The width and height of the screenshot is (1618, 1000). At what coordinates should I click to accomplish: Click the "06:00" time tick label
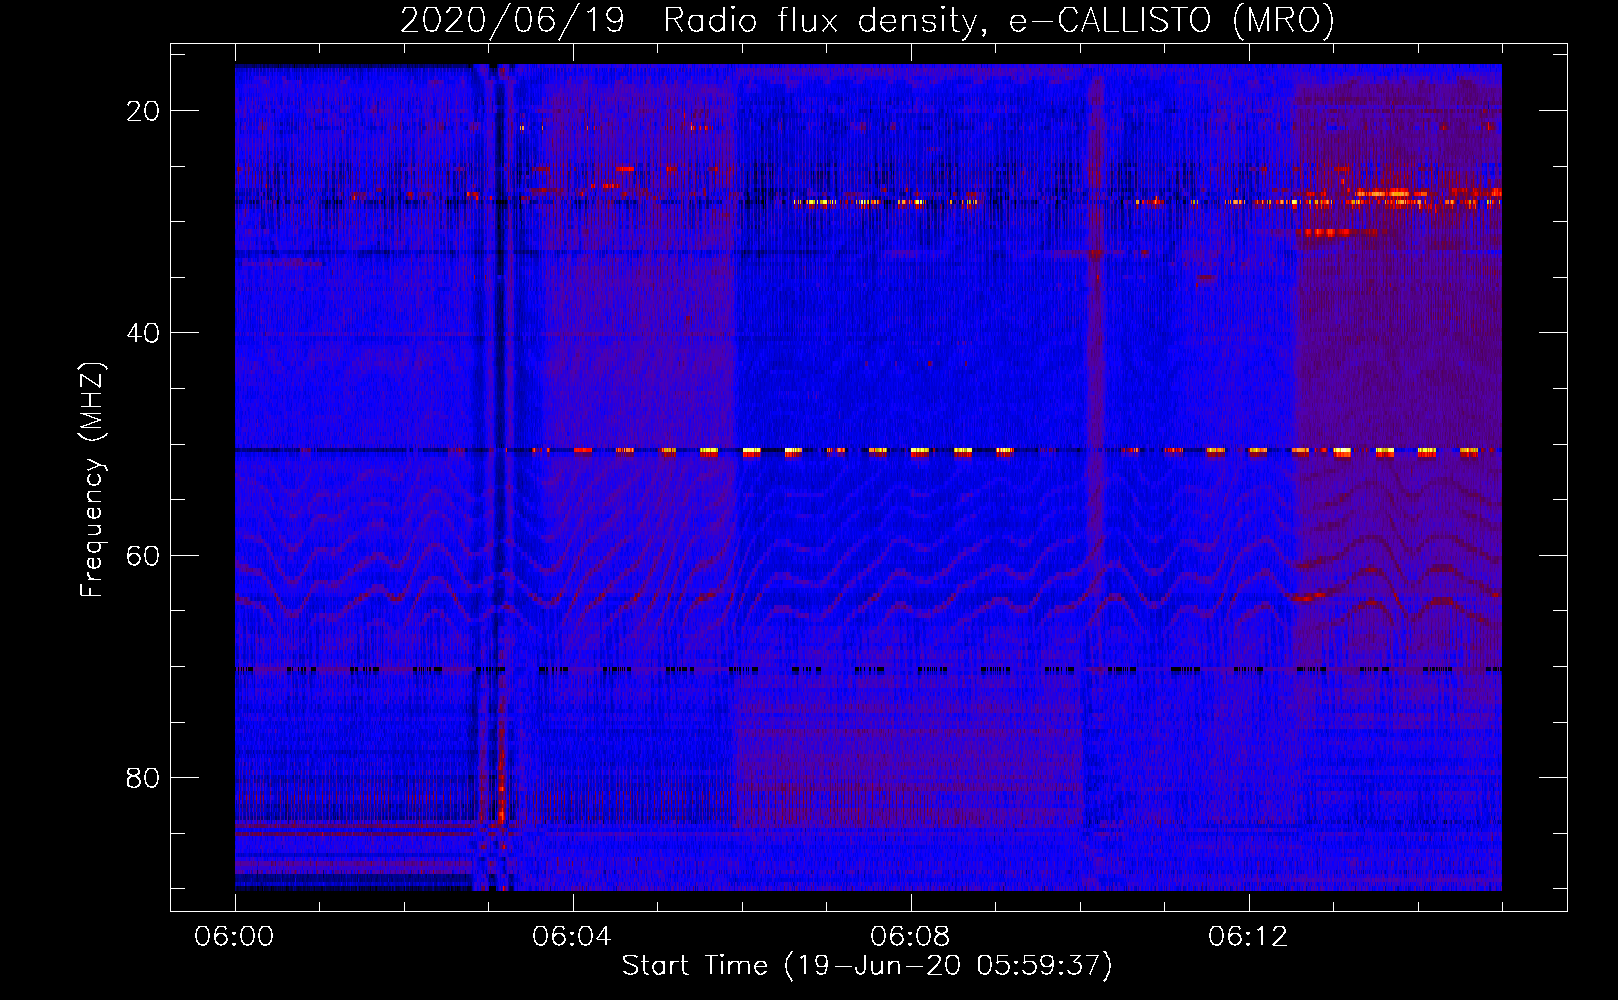[235, 937]
